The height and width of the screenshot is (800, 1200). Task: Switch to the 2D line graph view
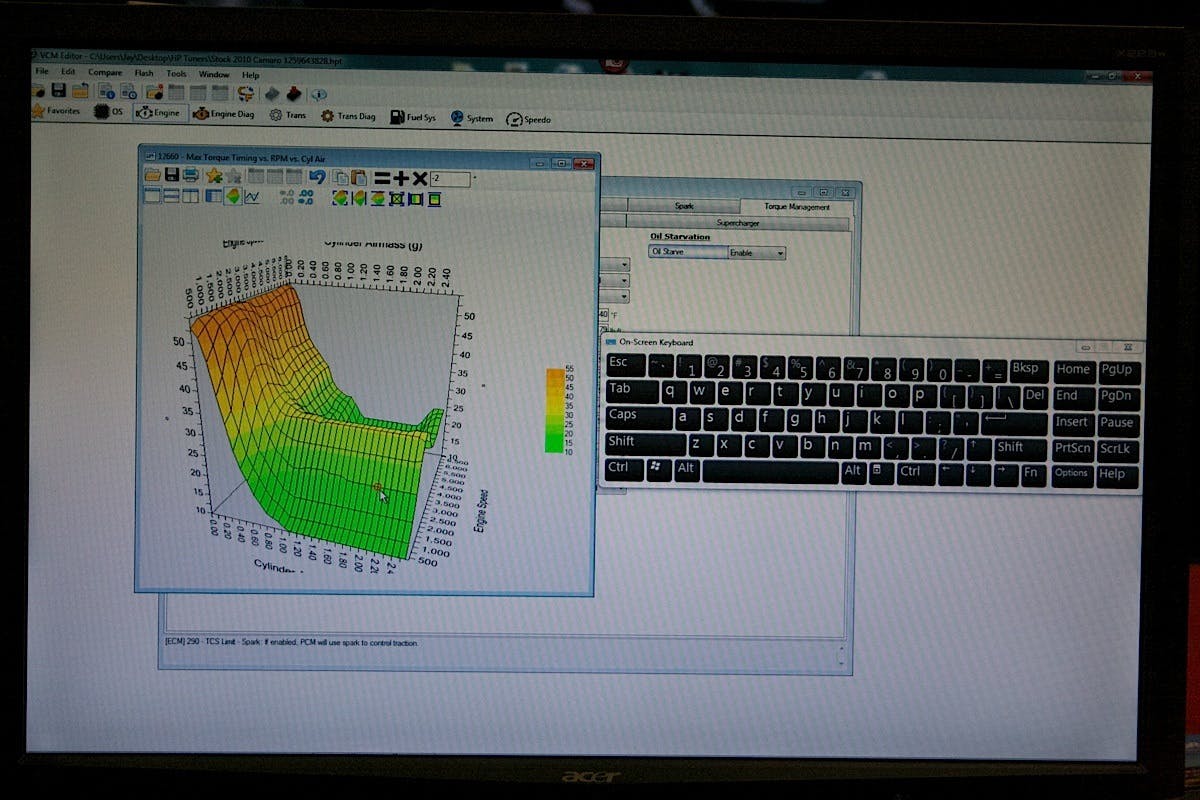[252, 196]
